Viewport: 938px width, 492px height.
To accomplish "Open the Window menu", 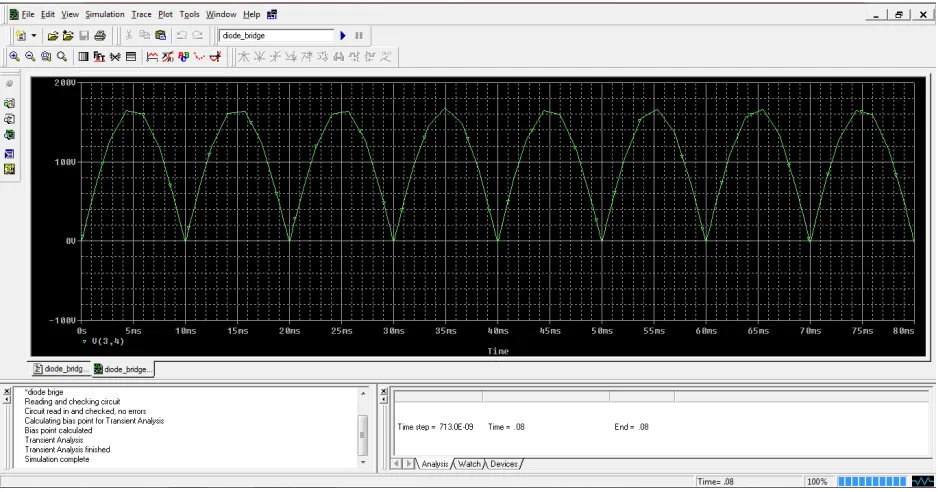I will point(221,14).
